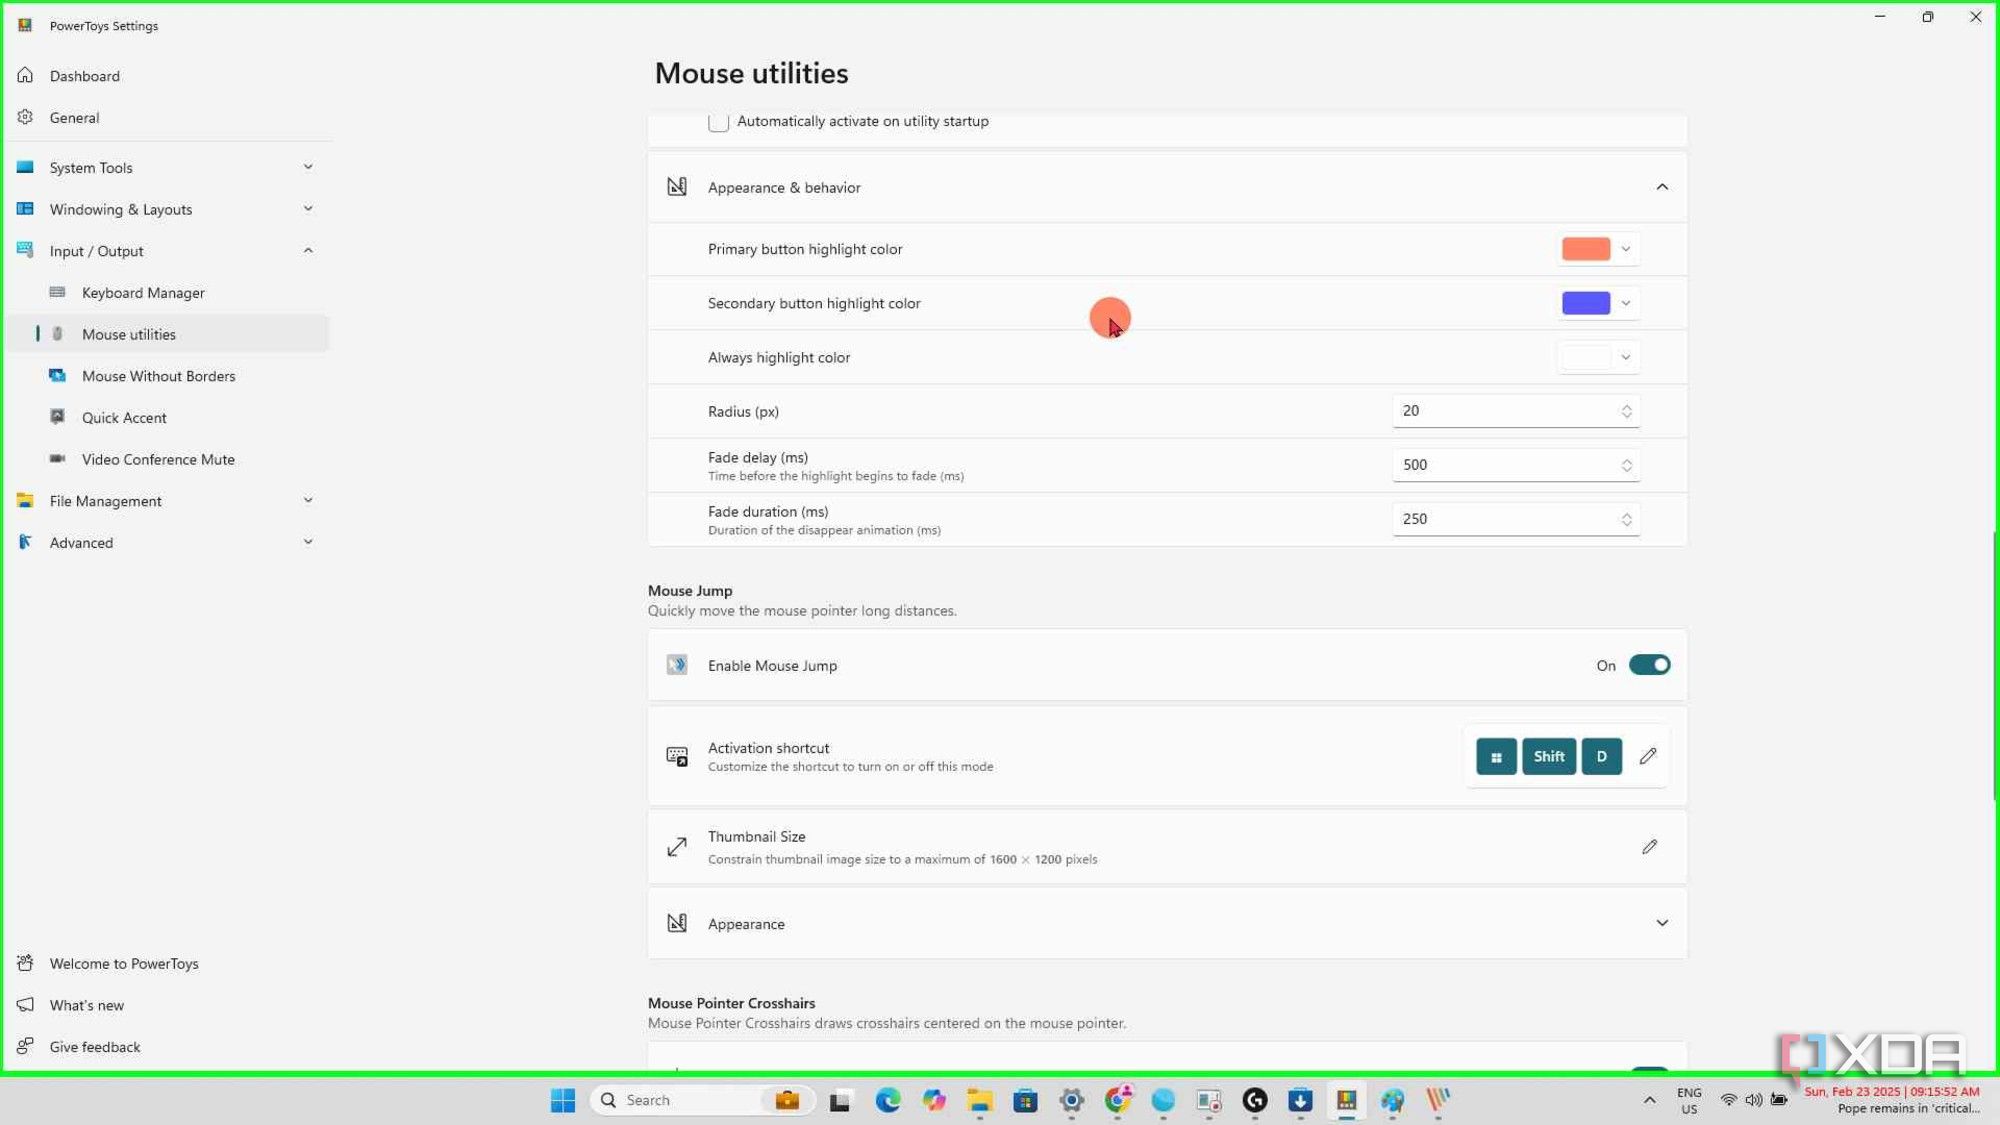
Task: Open File Explorer from taskbar
Action: click(979, 1100)
